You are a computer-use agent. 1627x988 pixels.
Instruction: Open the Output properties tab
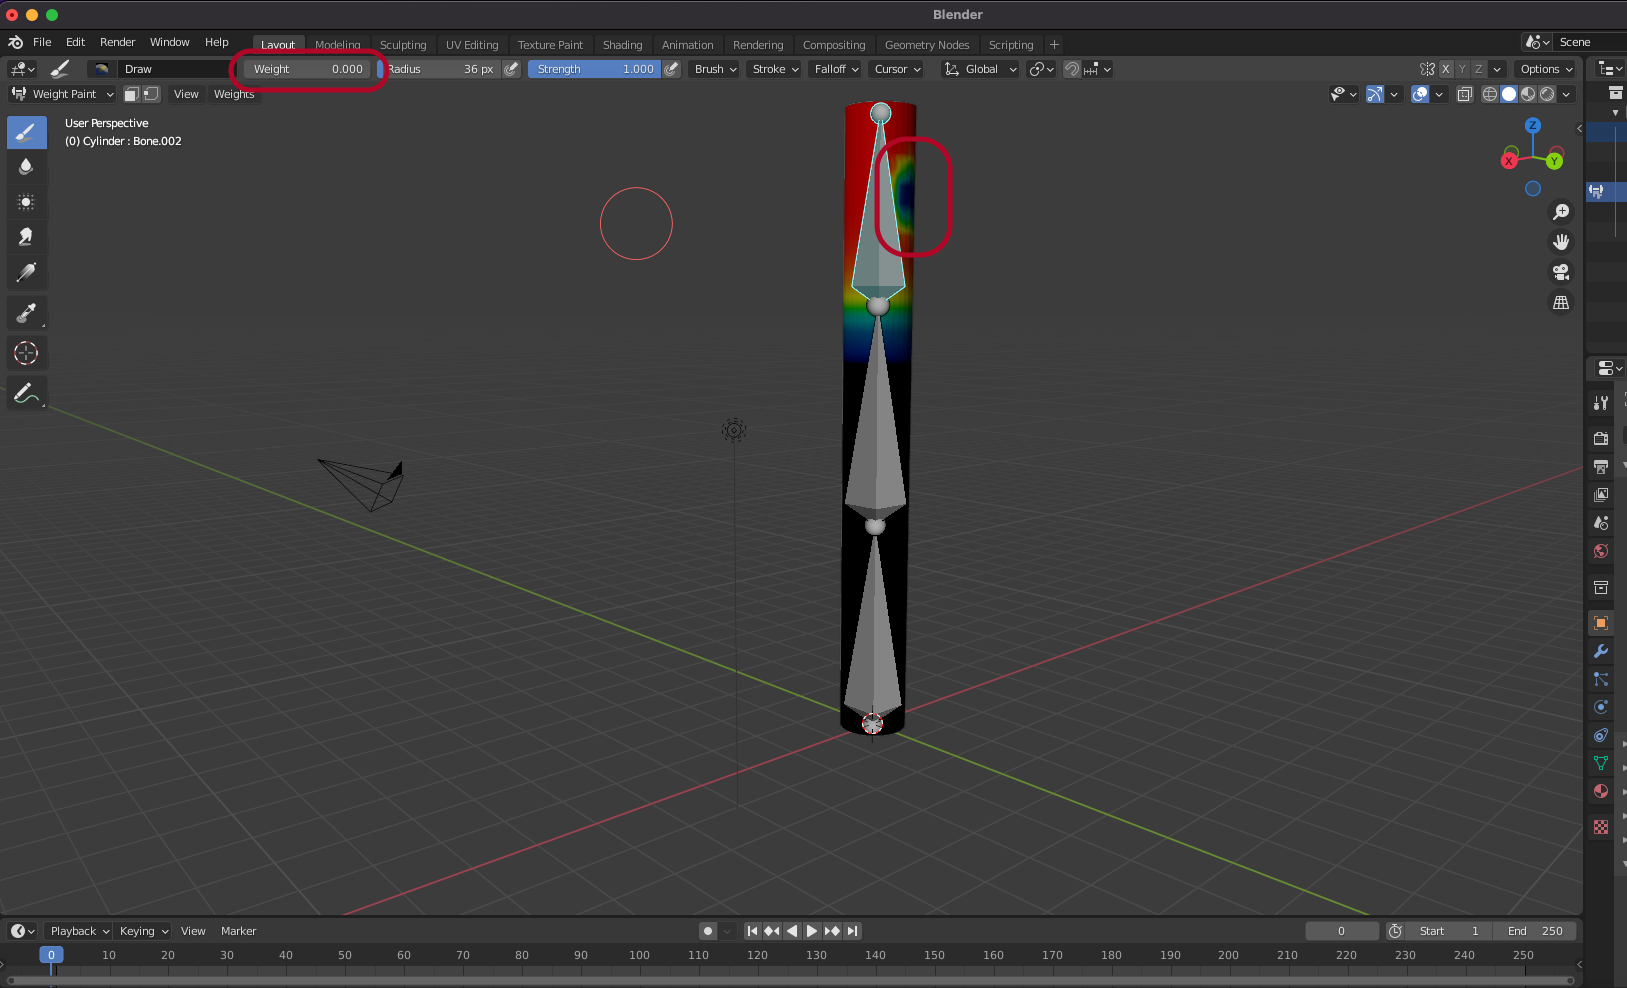coord(1601,466)
